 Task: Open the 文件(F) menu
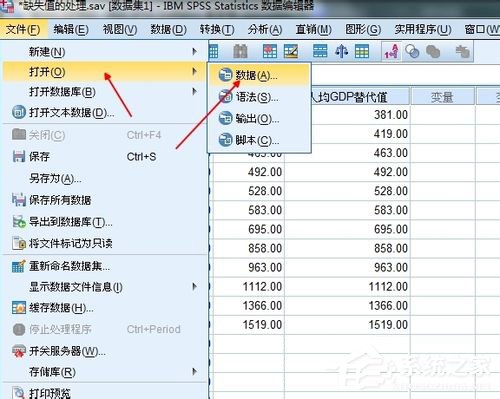[23, 30]
